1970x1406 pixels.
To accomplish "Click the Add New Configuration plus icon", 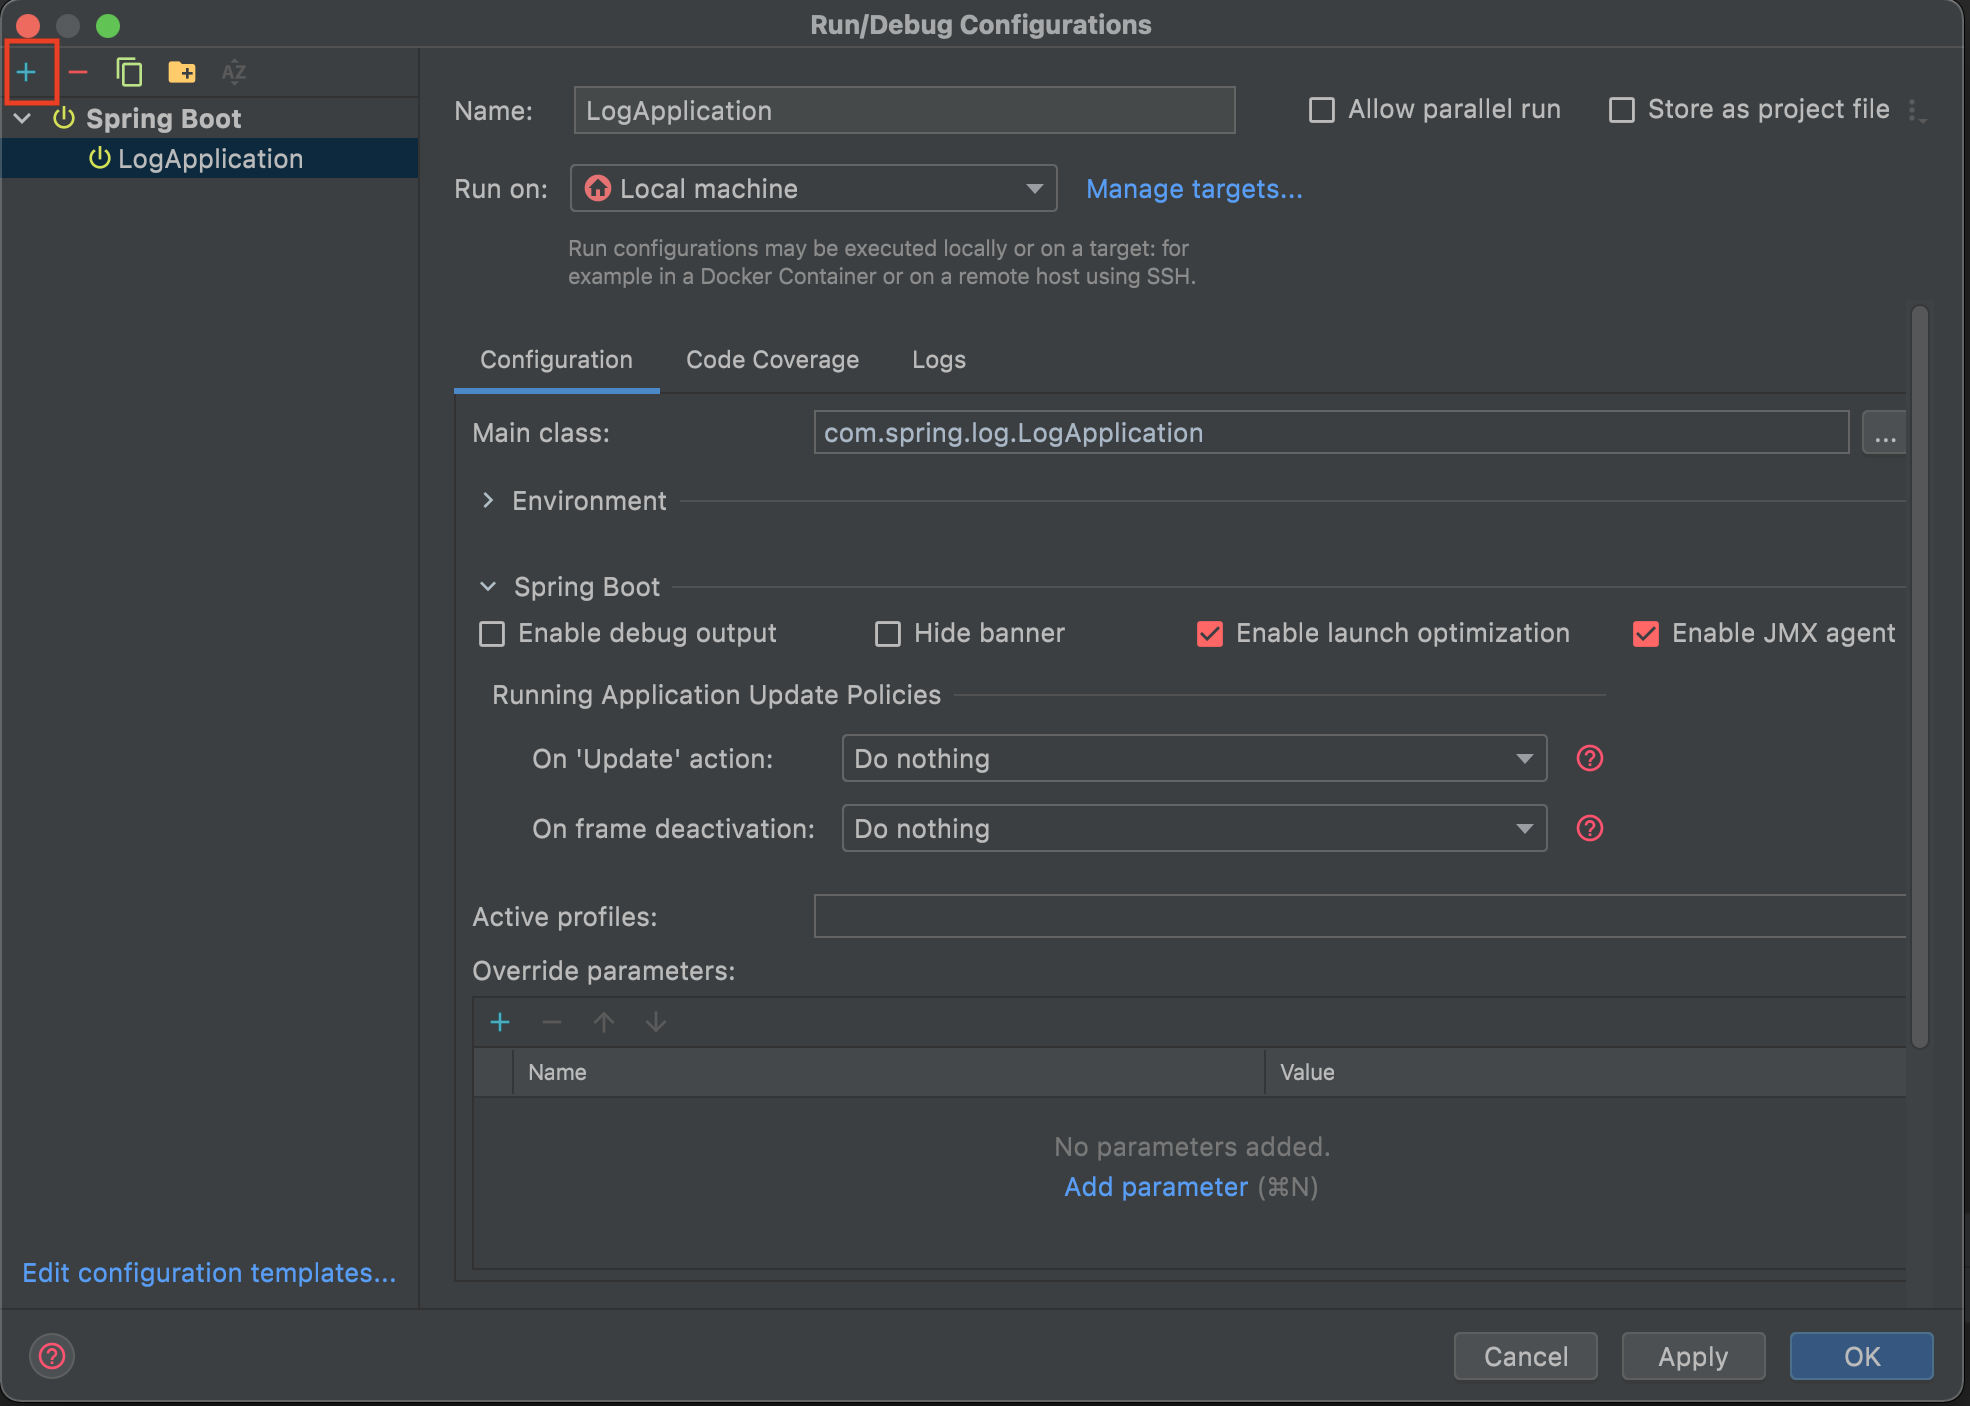I will 27,72.
